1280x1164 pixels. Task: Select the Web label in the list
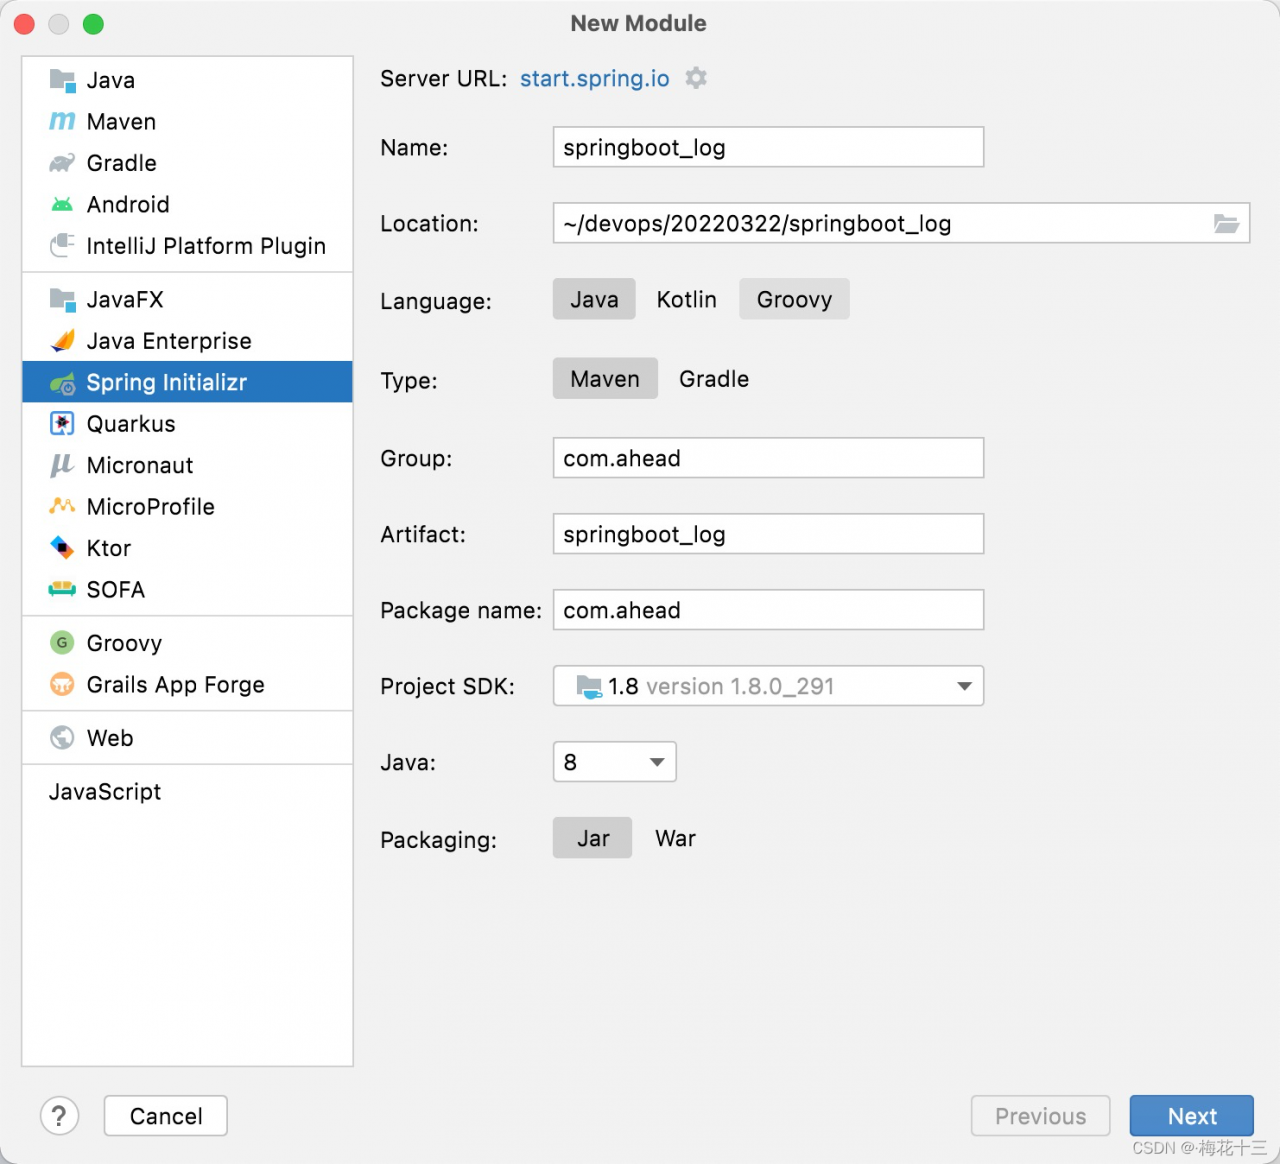point(110,738)
